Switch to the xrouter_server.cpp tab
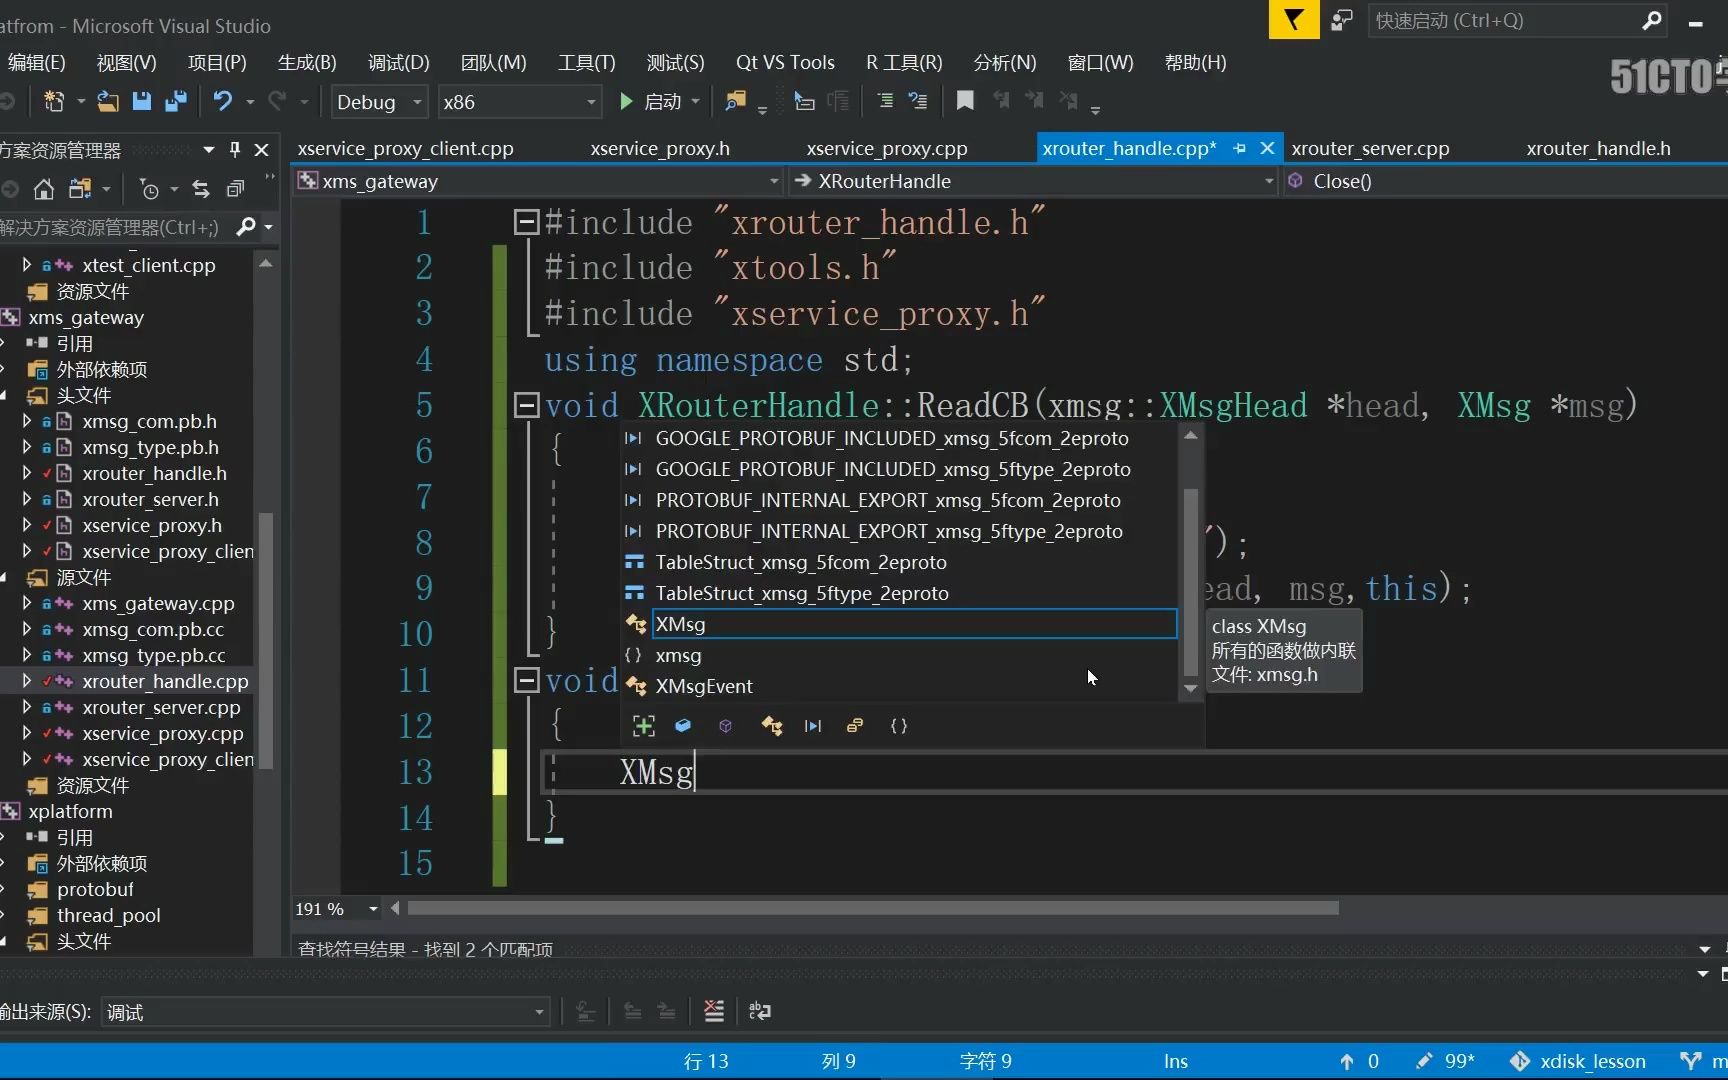Screen dimensions: 1728x1080 [1370, 148]
